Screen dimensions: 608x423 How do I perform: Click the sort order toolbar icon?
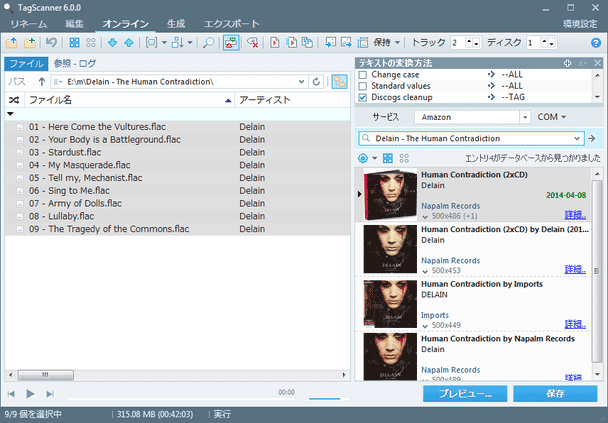[x=178, y=43]
